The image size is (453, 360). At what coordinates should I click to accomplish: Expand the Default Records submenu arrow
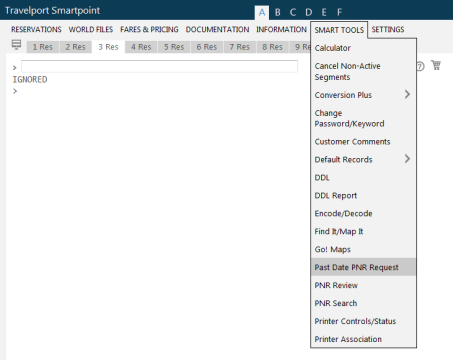point(407,159)
